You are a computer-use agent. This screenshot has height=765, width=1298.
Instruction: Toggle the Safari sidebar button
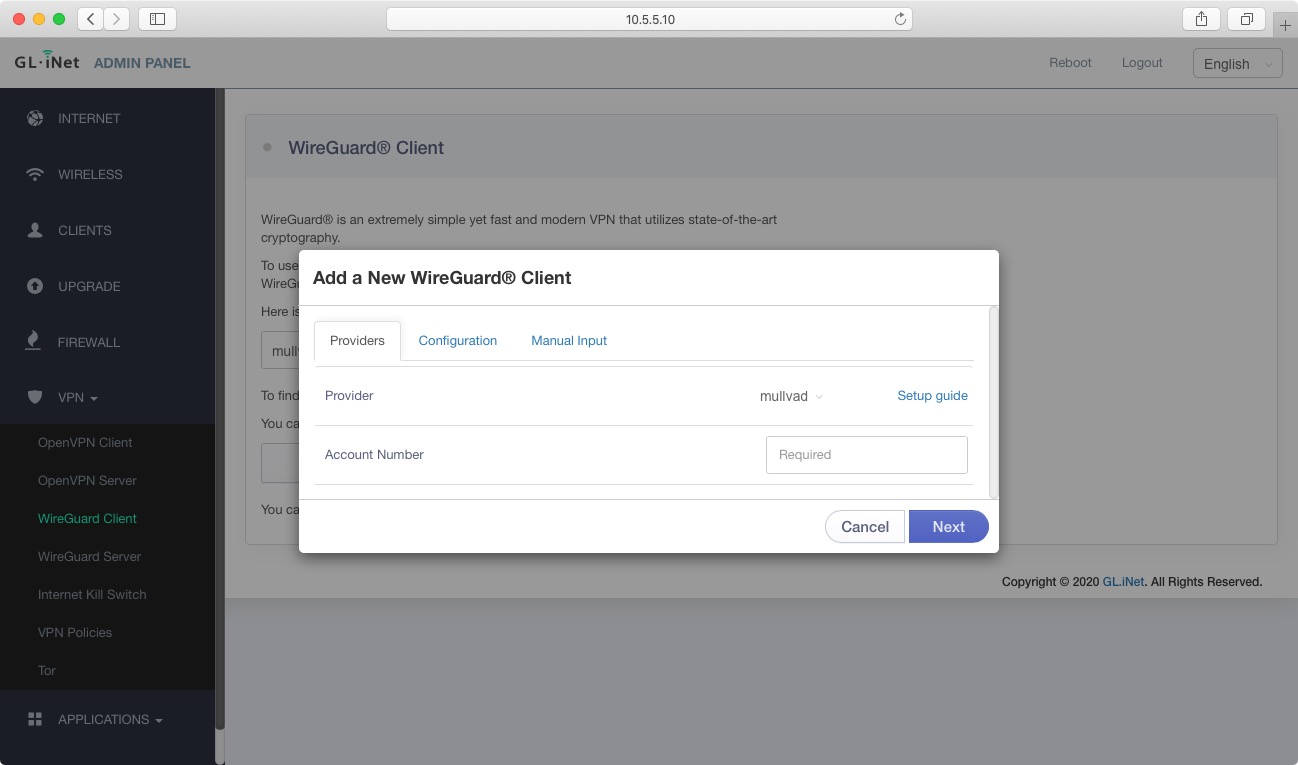point(157,18)
